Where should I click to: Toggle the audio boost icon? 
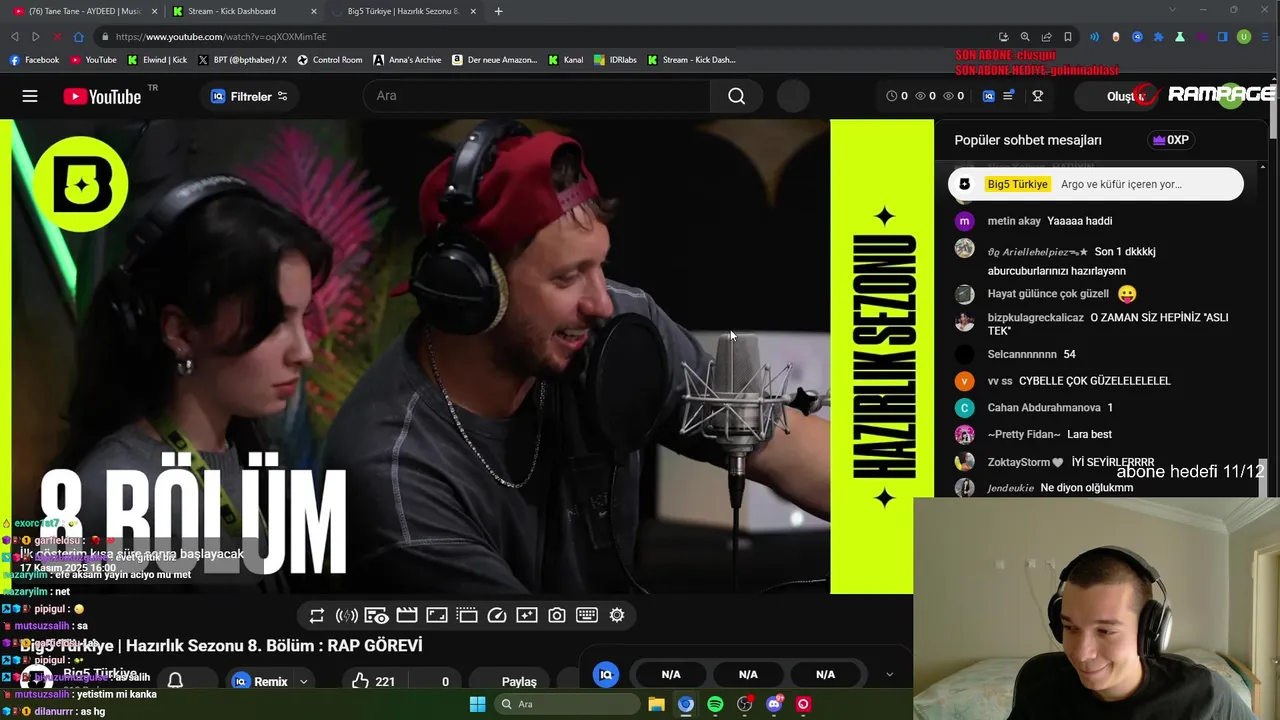click(x=347, y=615)
